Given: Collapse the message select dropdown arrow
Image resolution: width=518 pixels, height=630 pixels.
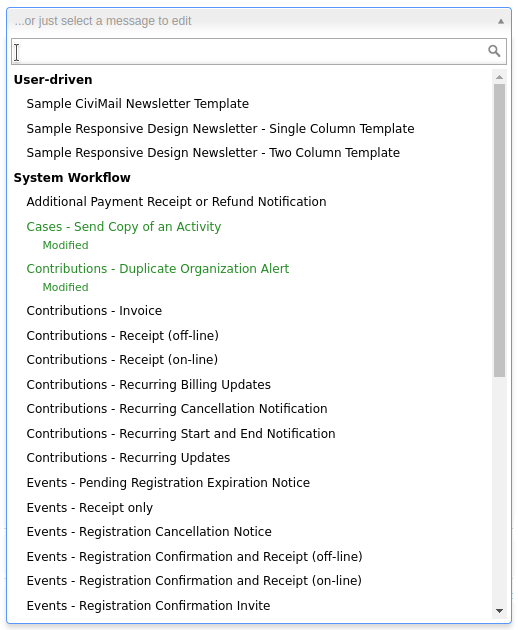Looking at the screenshot, I should coord(500,21).
